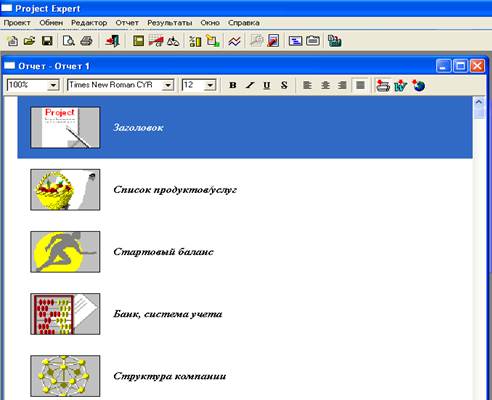Save the project with the floppy disk icon
The width and height of the screenshot is (492, 400).
[47, 41]
